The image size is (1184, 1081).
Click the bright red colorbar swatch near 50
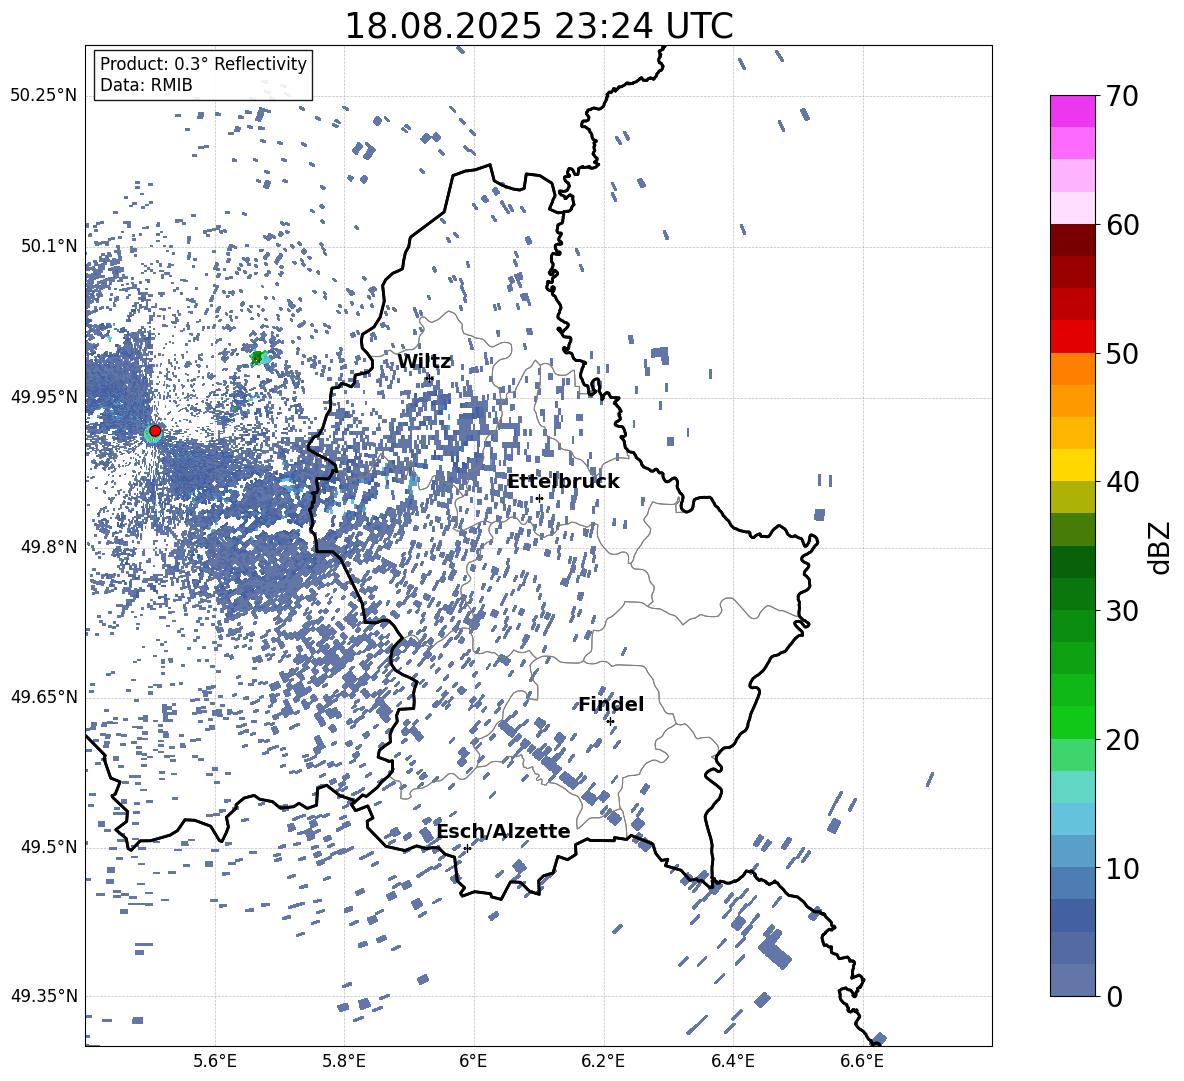point(1073,337)
